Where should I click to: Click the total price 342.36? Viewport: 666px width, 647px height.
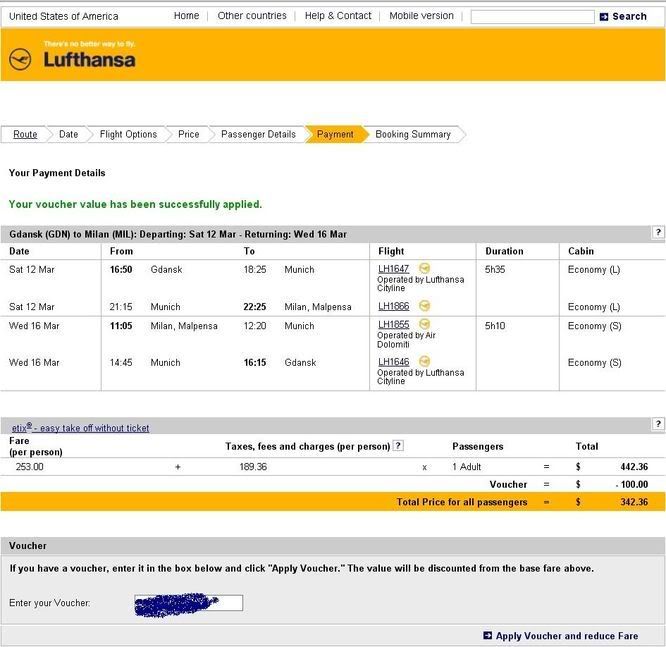click(x=634, y=502)
